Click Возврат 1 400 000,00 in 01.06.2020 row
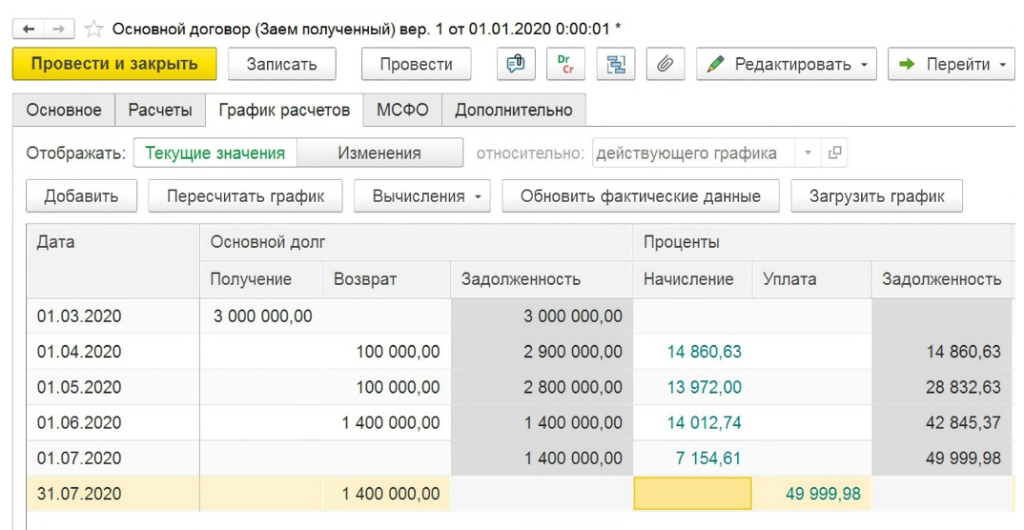The width and height of the screenshot is (1024, 530). click(391, 422)
